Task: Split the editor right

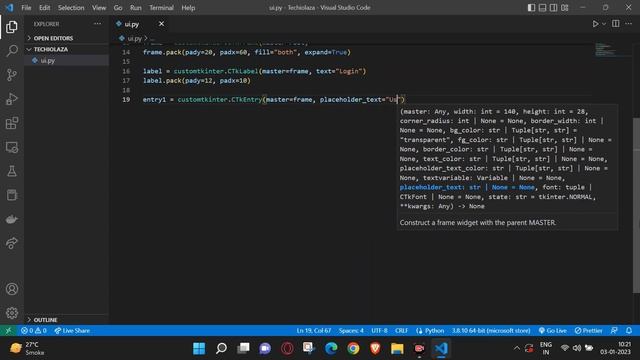Action: (x=616, y=24)
